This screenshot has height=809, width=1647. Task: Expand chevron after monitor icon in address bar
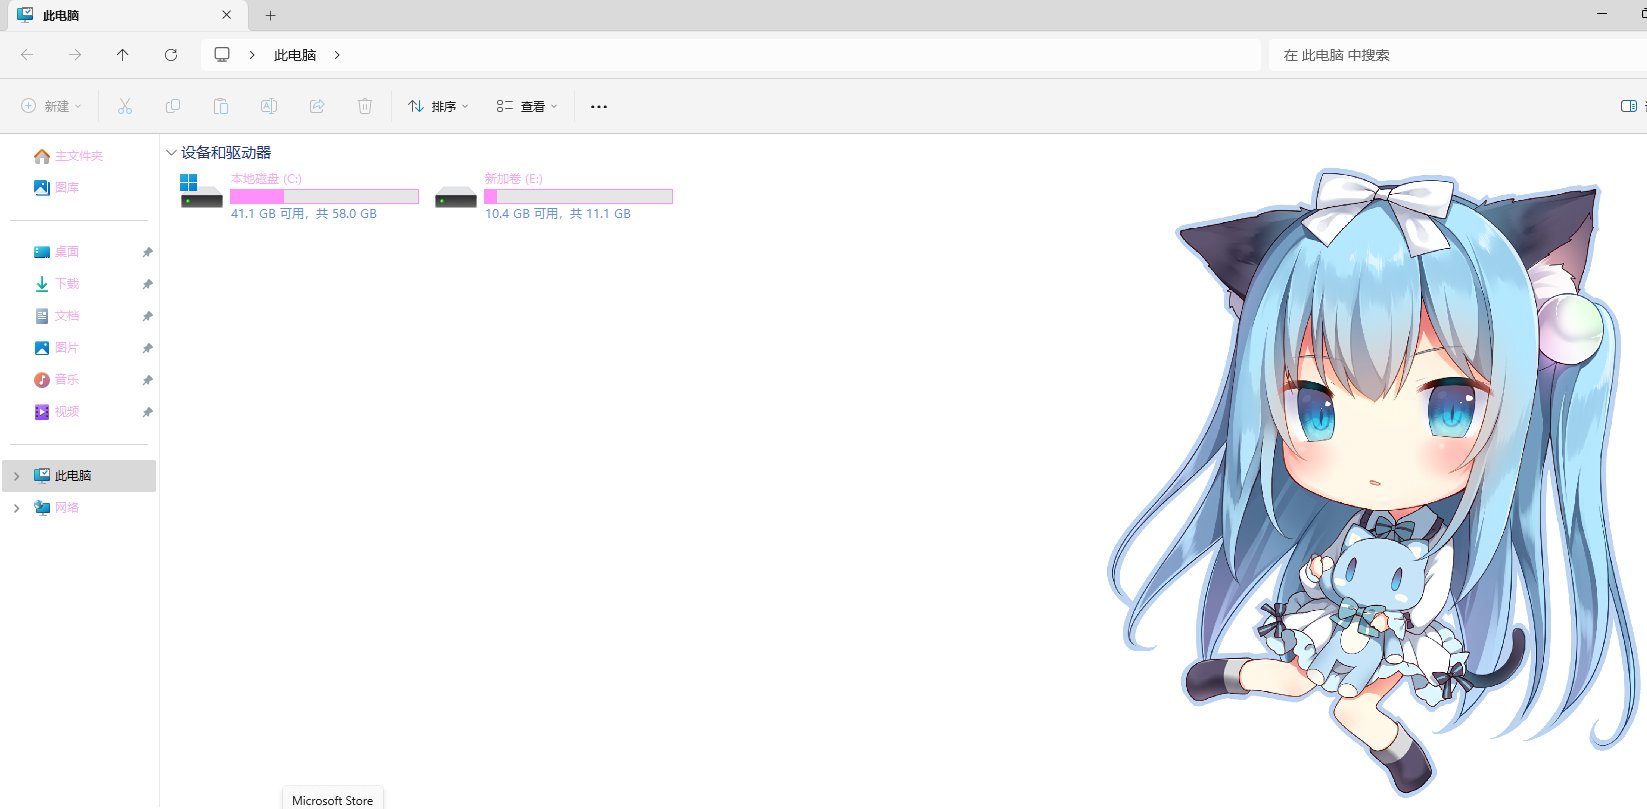(252, 55)
